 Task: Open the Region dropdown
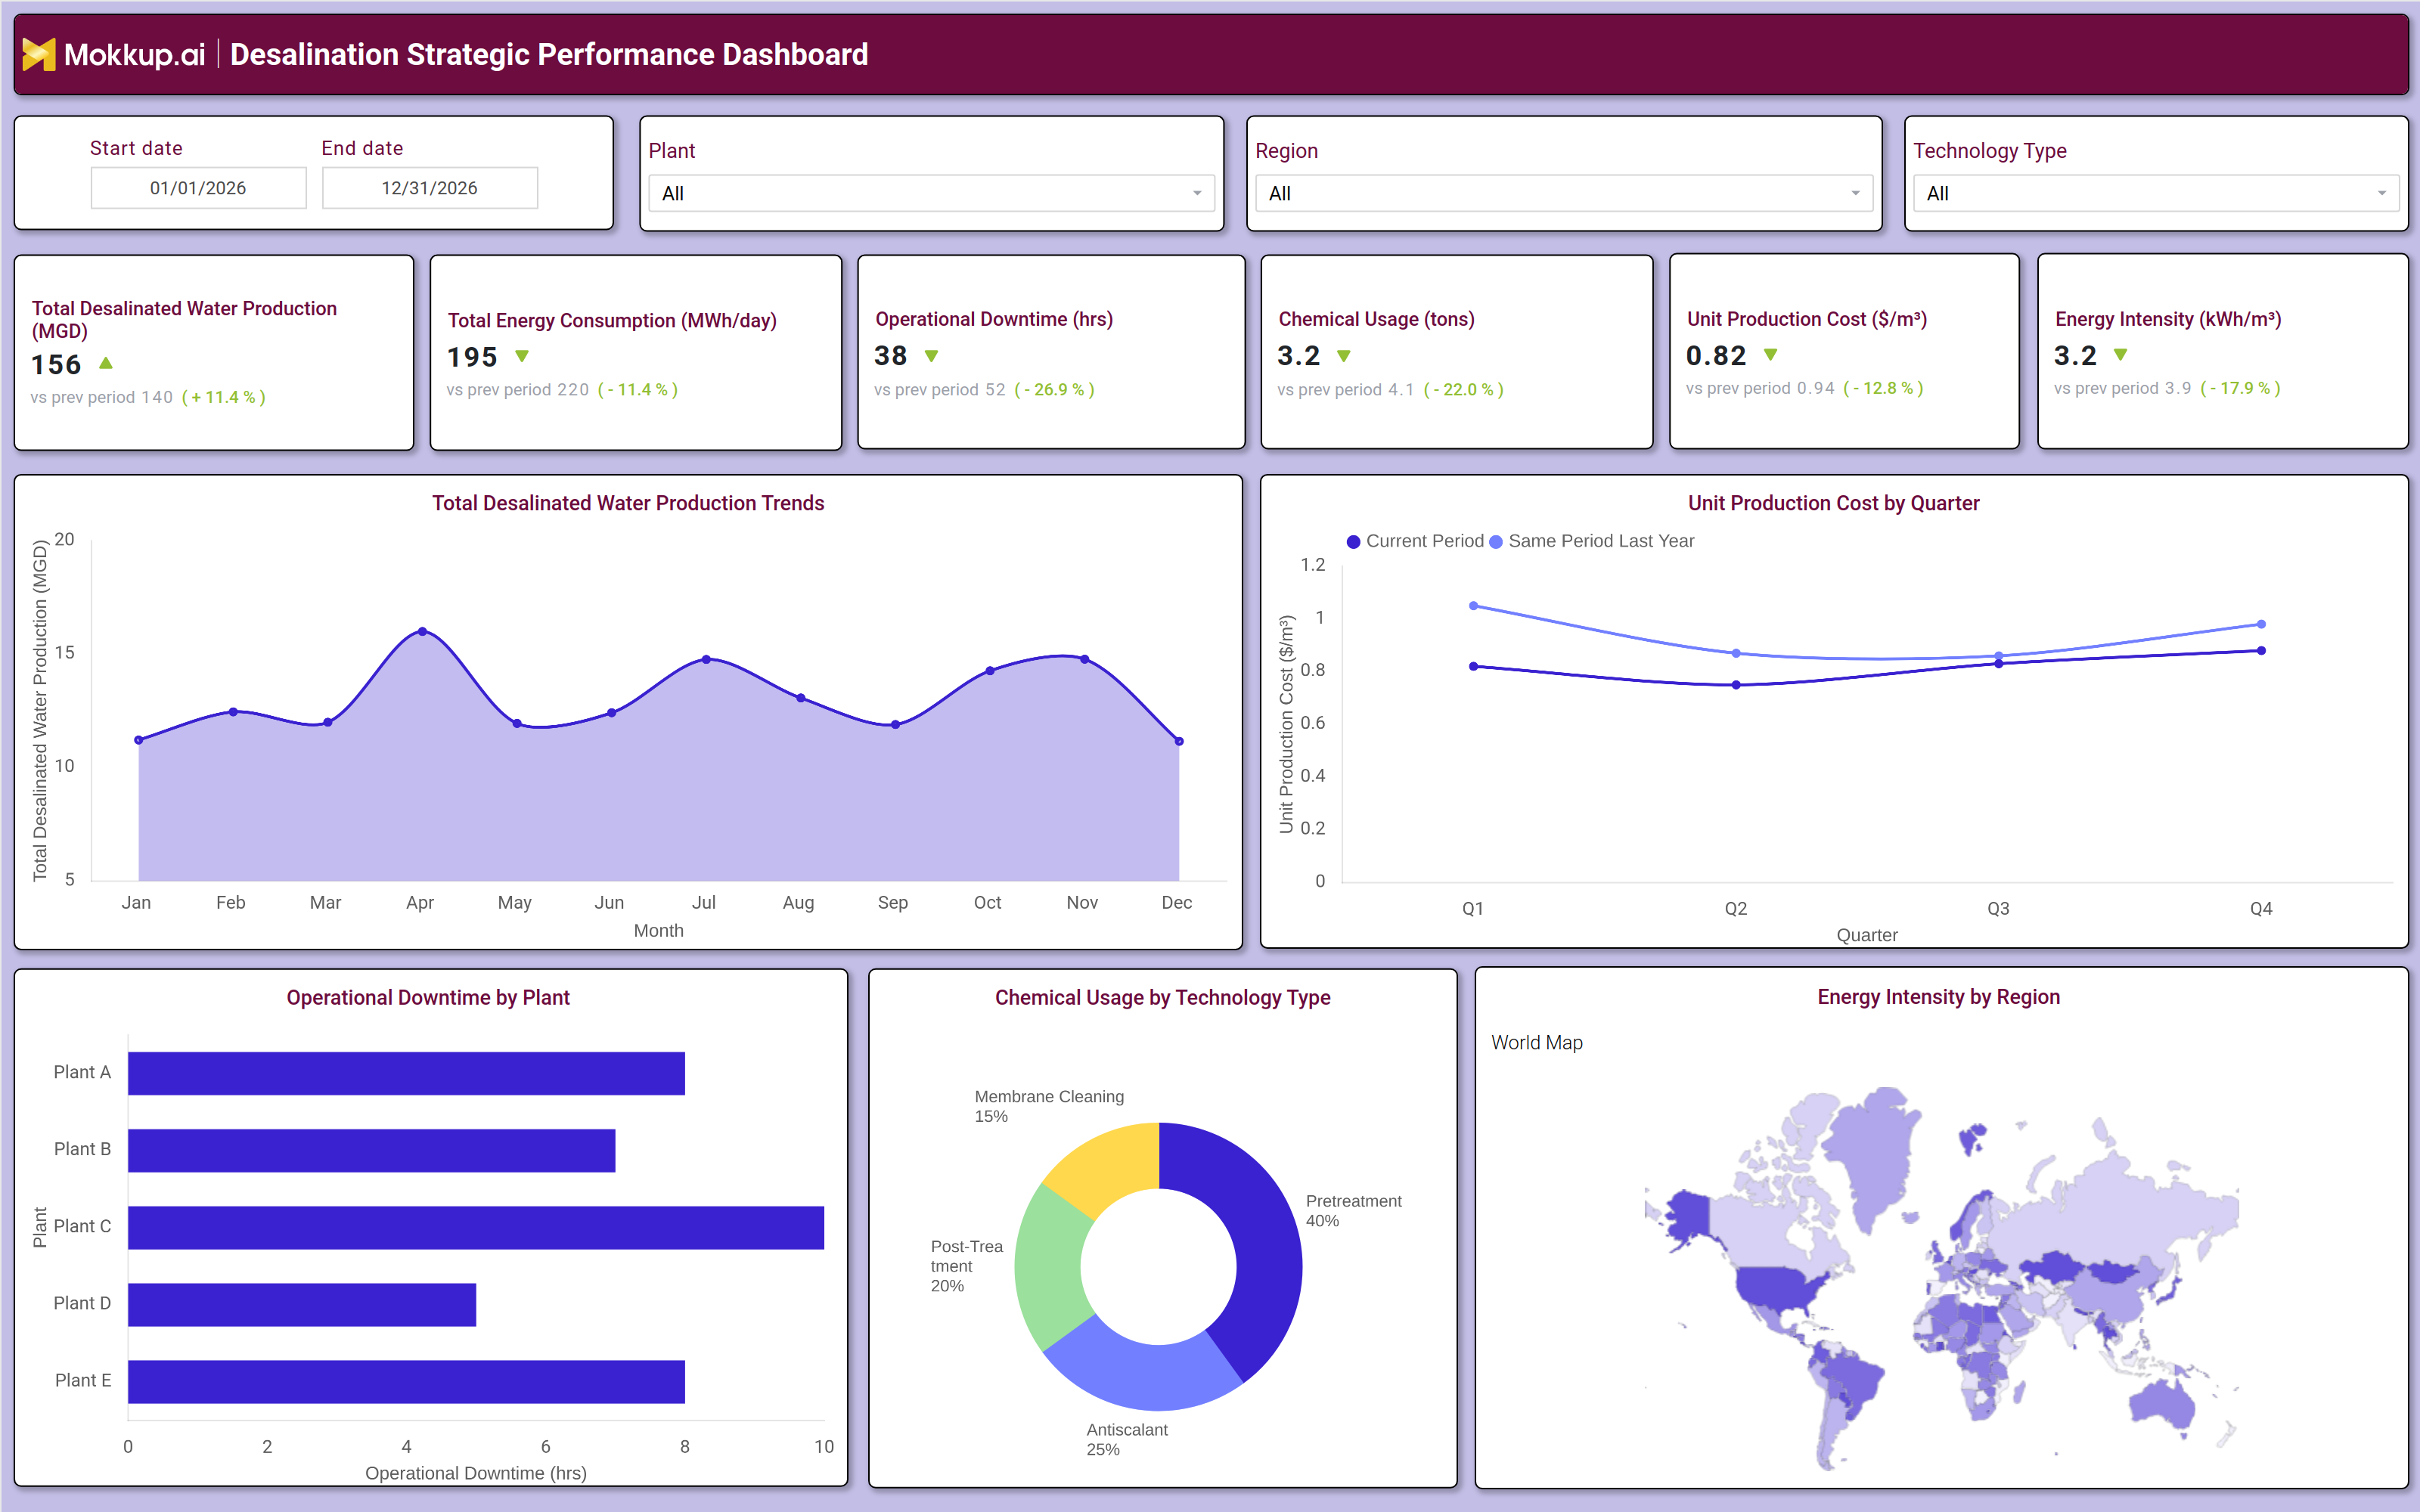point(1563,194)
